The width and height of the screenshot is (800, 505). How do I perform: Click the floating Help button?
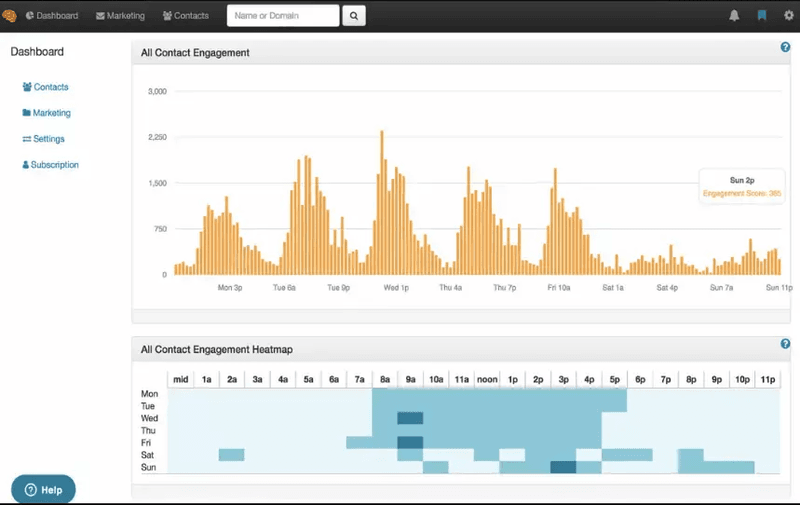43,490
